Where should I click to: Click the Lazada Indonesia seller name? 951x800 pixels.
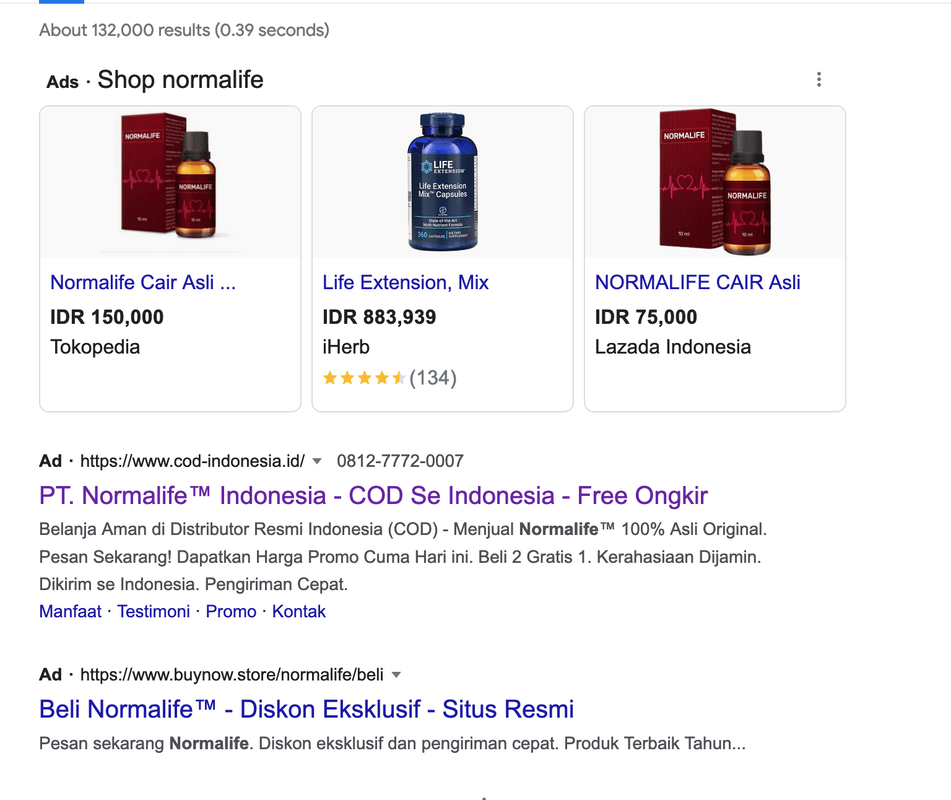coord(672,348)
